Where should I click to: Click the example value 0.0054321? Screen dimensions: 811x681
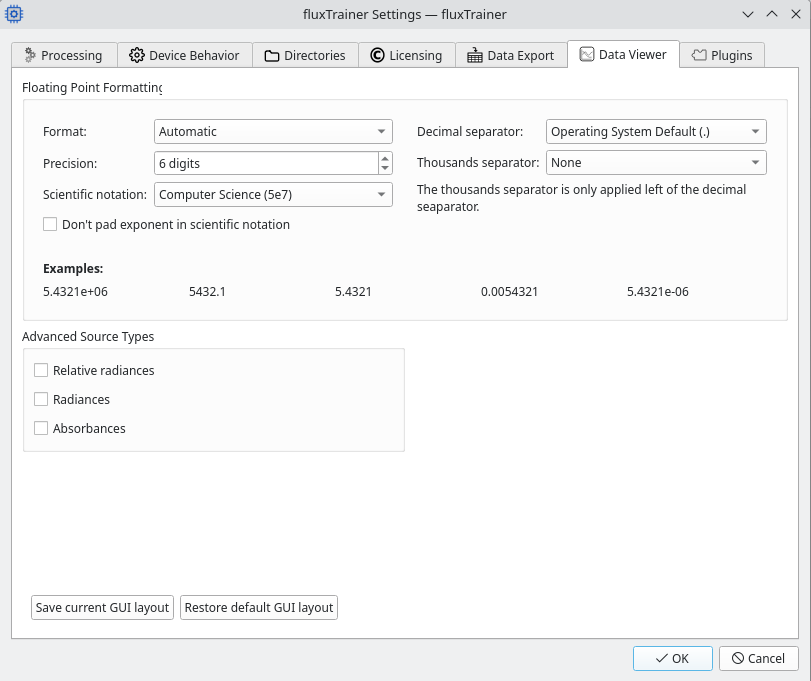pyautogui.click(x=509, y=292)
